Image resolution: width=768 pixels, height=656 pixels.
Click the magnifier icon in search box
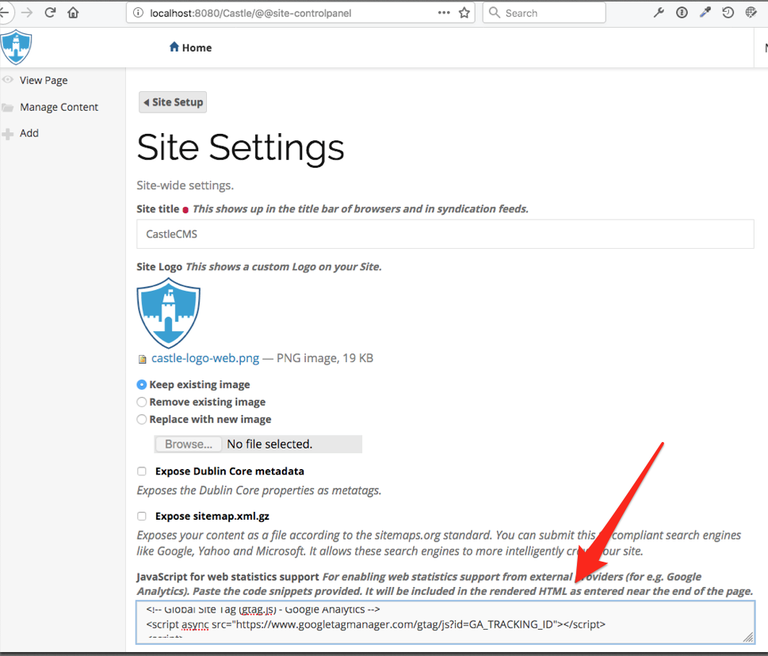coord(495,13)
